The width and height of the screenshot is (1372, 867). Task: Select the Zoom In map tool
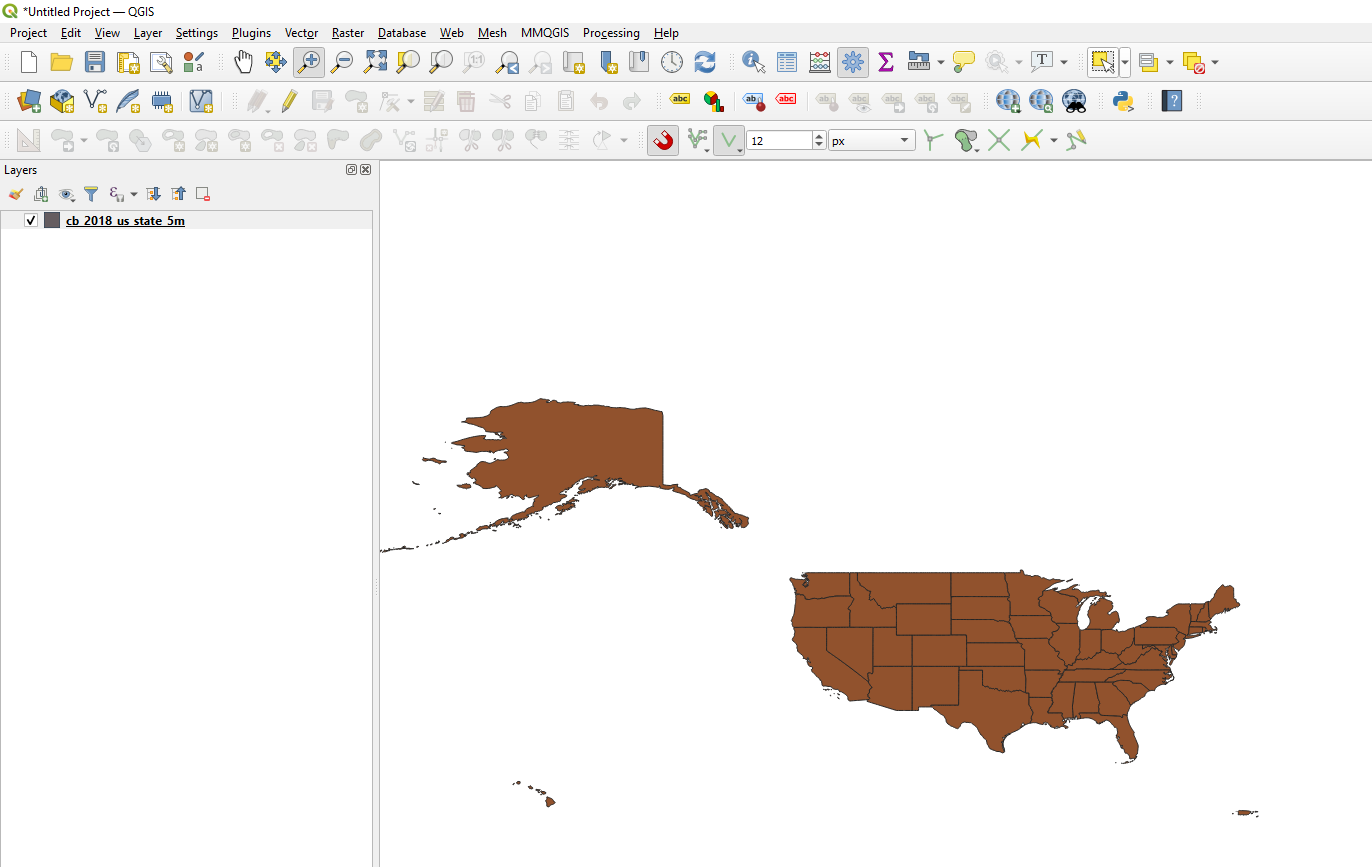(x=308, y=61)
